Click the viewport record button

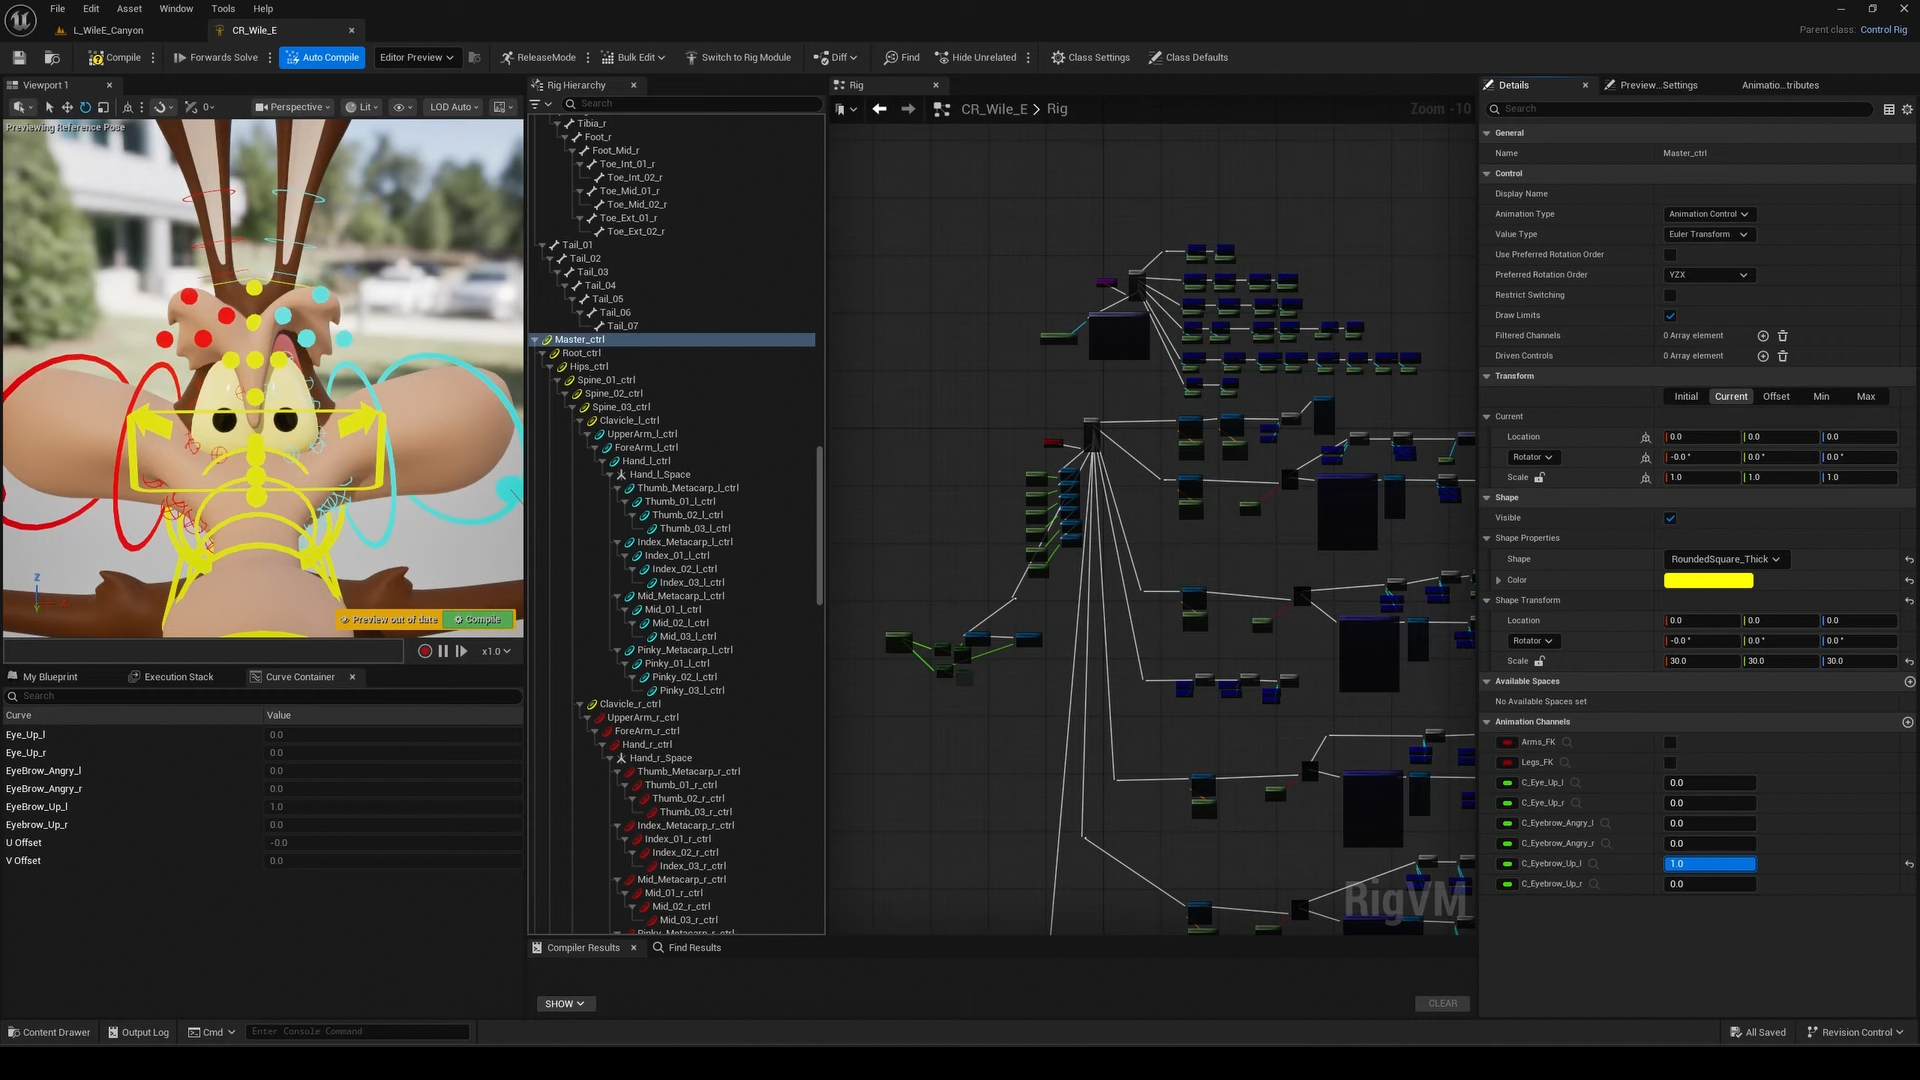[x=425, y=651]
